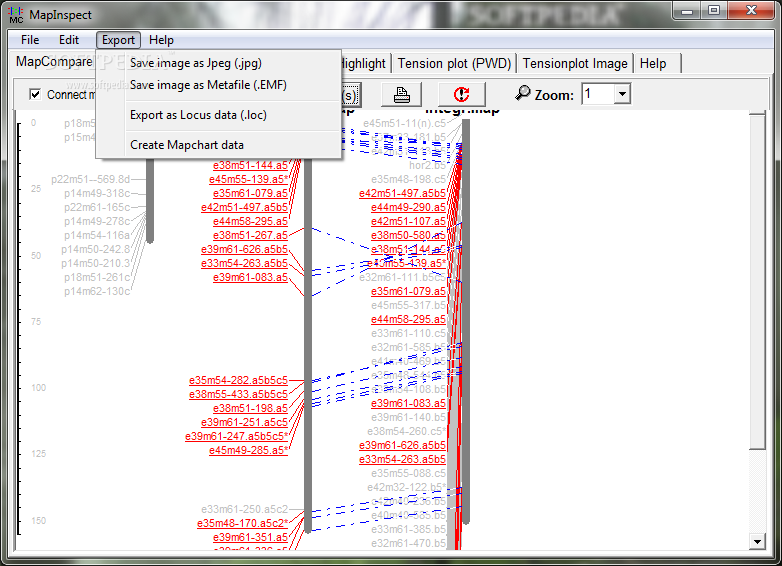Image resolution: width=782 pixels, height=566 pixels.
Task: Open the Edit menu
Action: pyautogui.click(x=69, y=40)
